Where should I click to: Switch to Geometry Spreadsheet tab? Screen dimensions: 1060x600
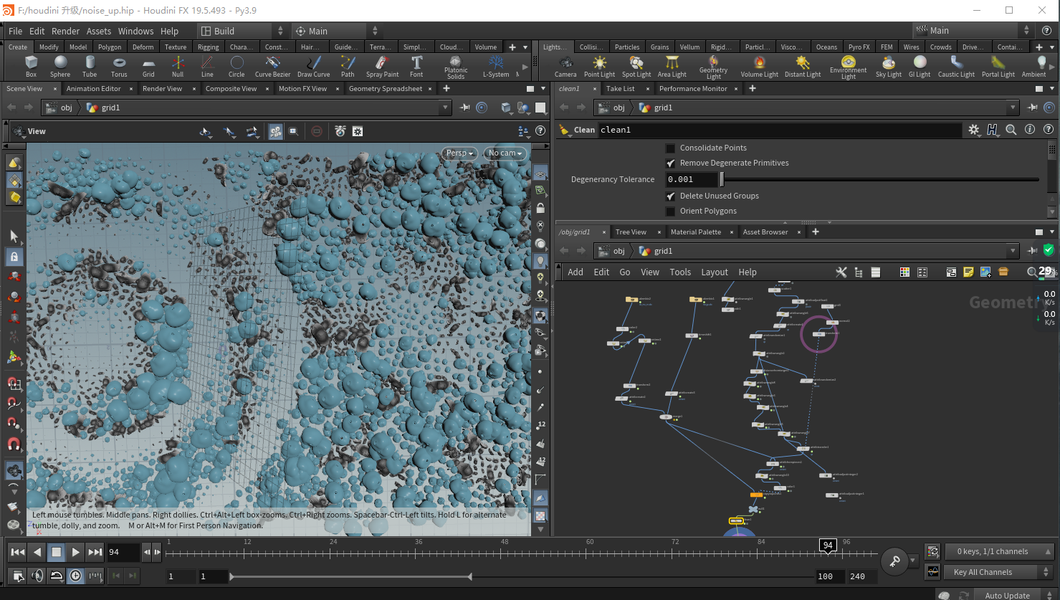[385, 89]
